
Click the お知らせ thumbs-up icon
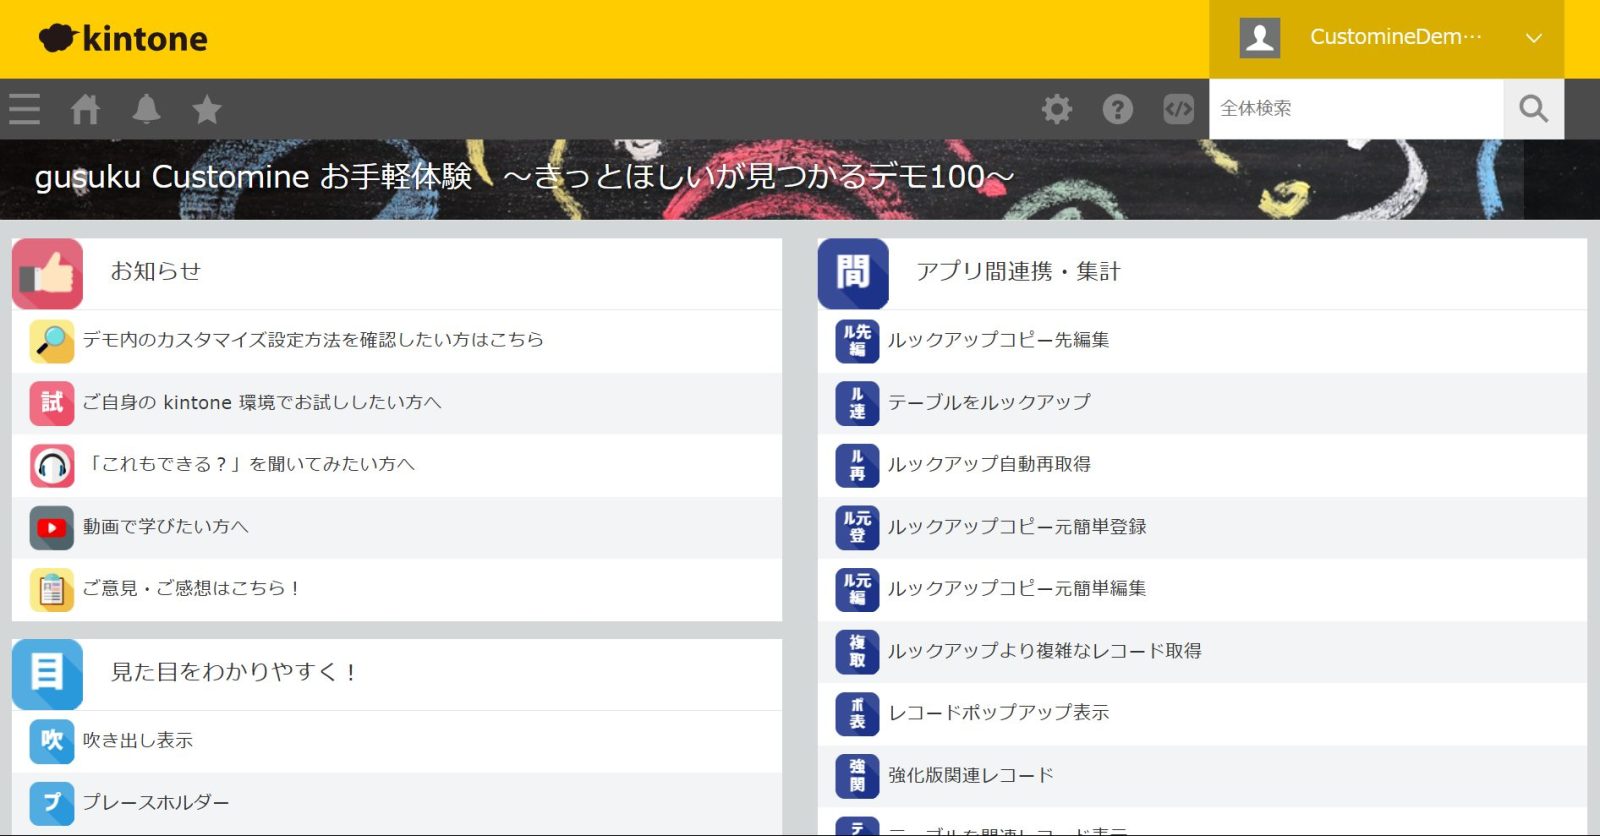(48, 273)
